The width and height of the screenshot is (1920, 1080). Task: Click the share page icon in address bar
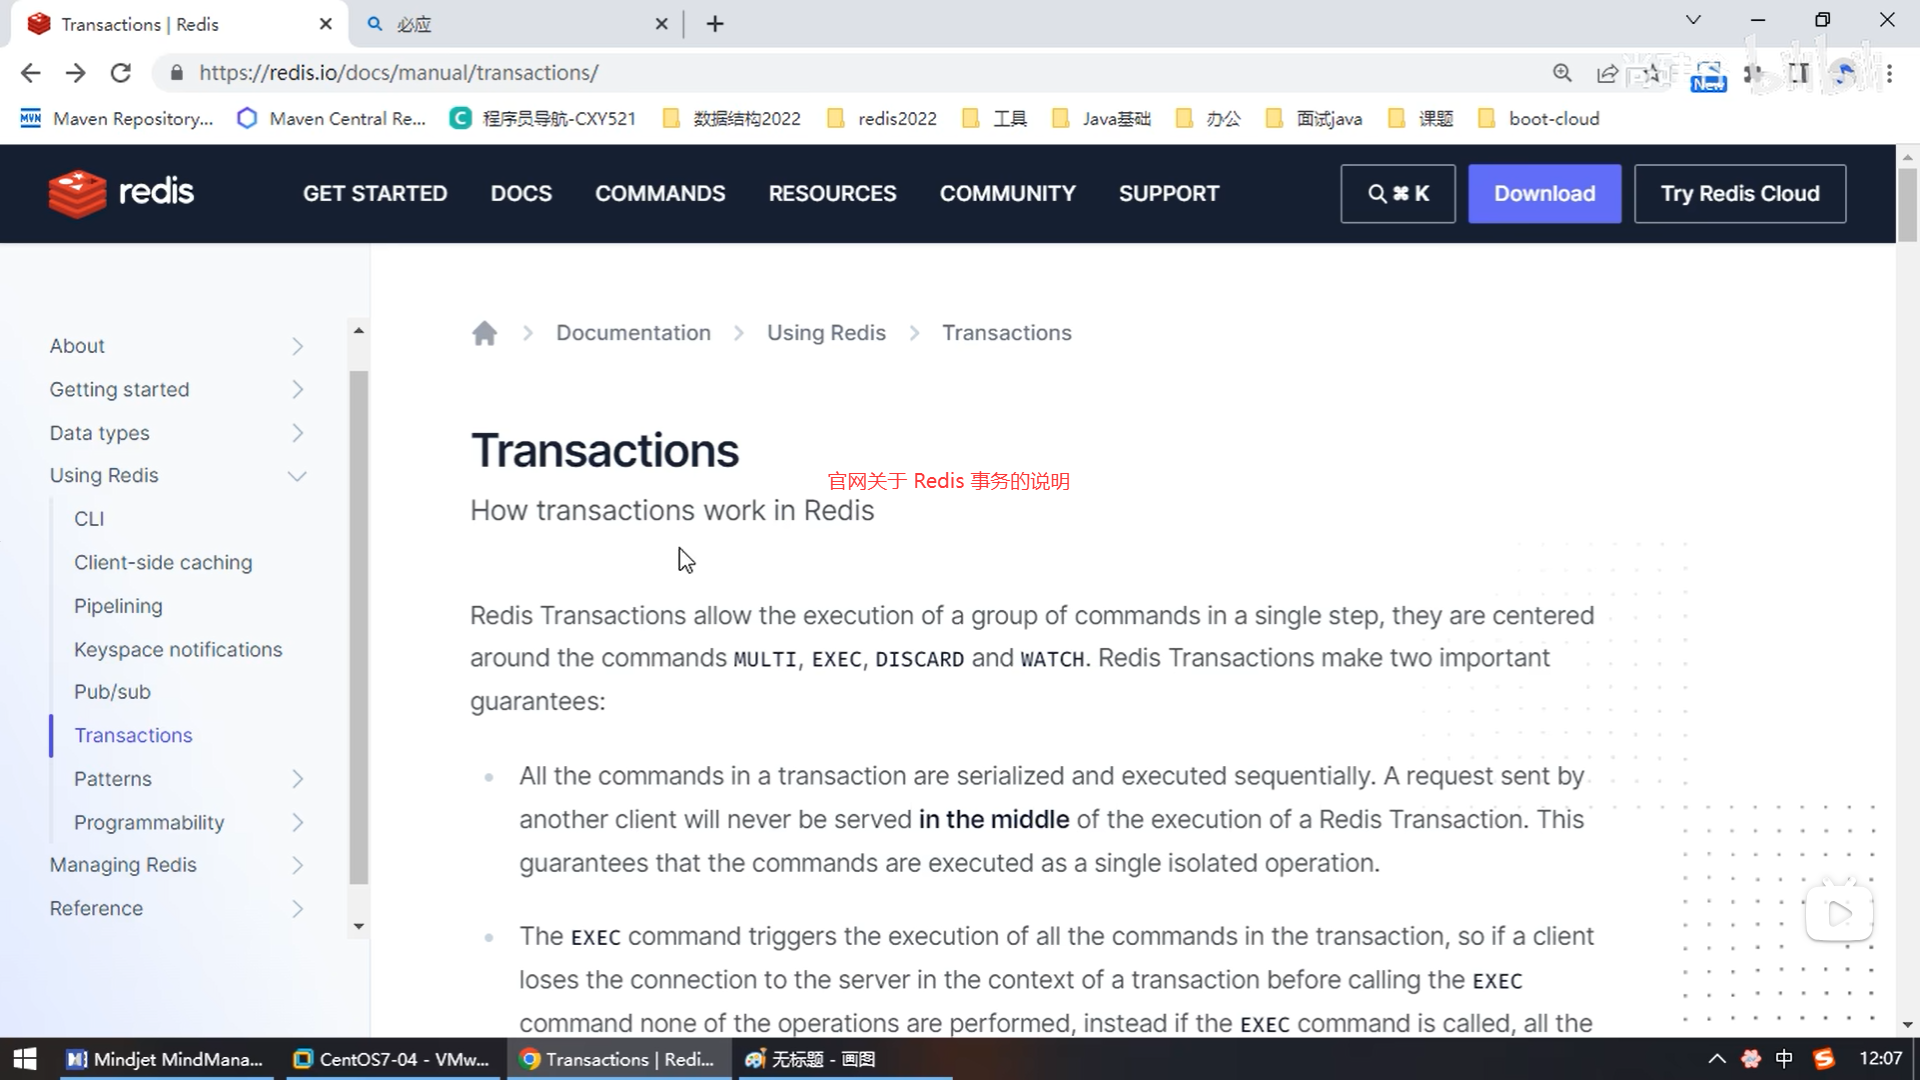coord(1607,73)
